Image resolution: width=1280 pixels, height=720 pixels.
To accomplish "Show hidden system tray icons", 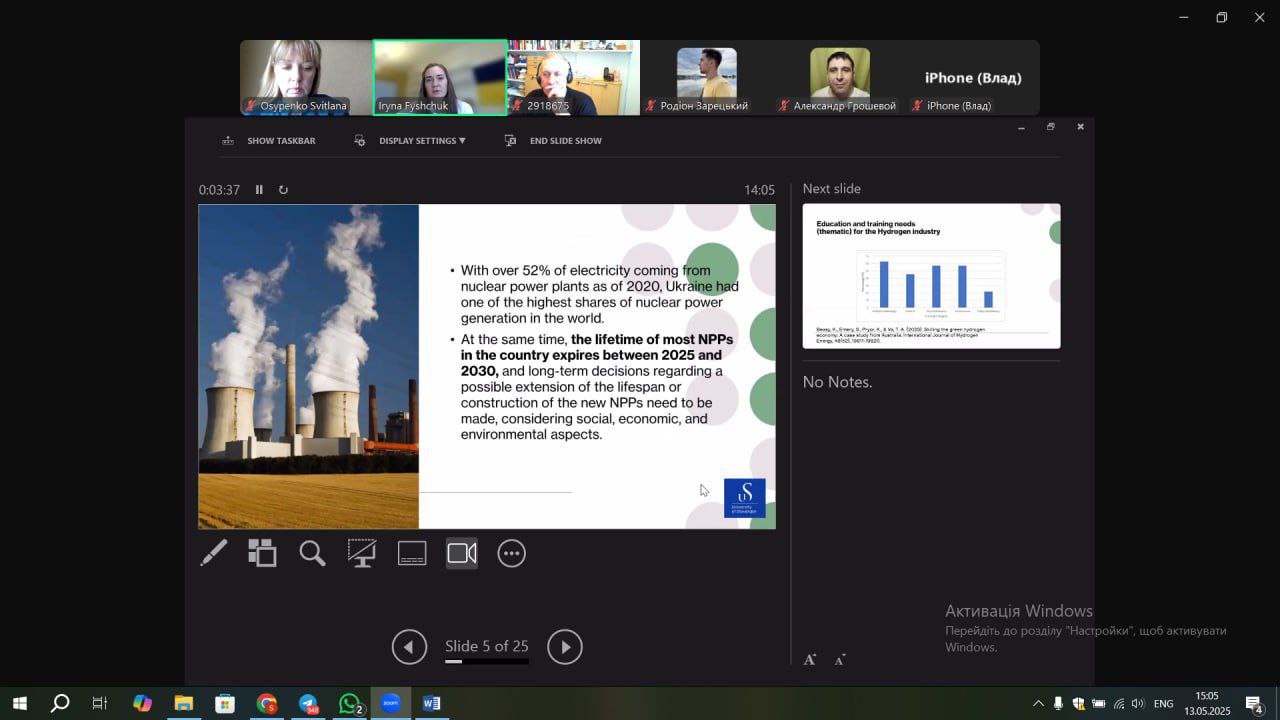I will tap(1038, 704).
